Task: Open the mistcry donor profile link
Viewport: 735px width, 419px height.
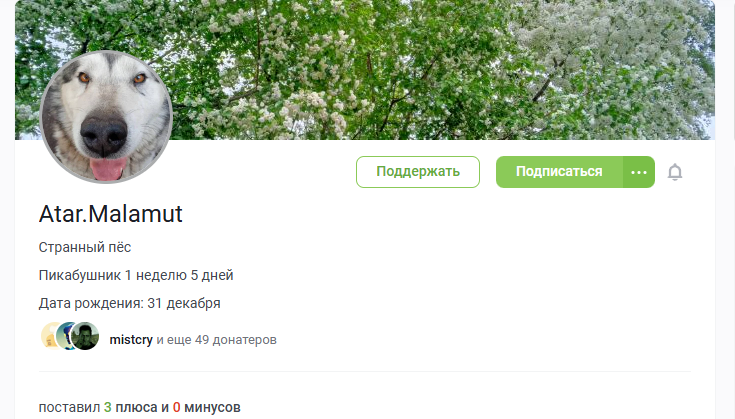Action: pos(131,339)
